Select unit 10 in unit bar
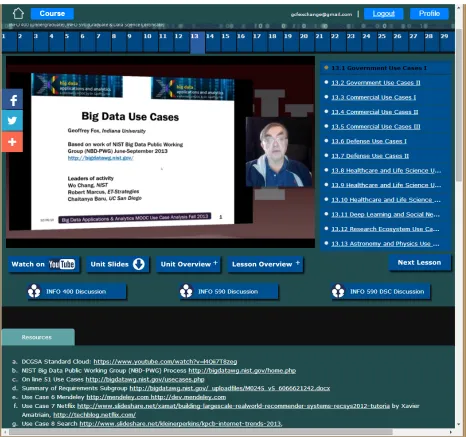 (x=150, y=41)
